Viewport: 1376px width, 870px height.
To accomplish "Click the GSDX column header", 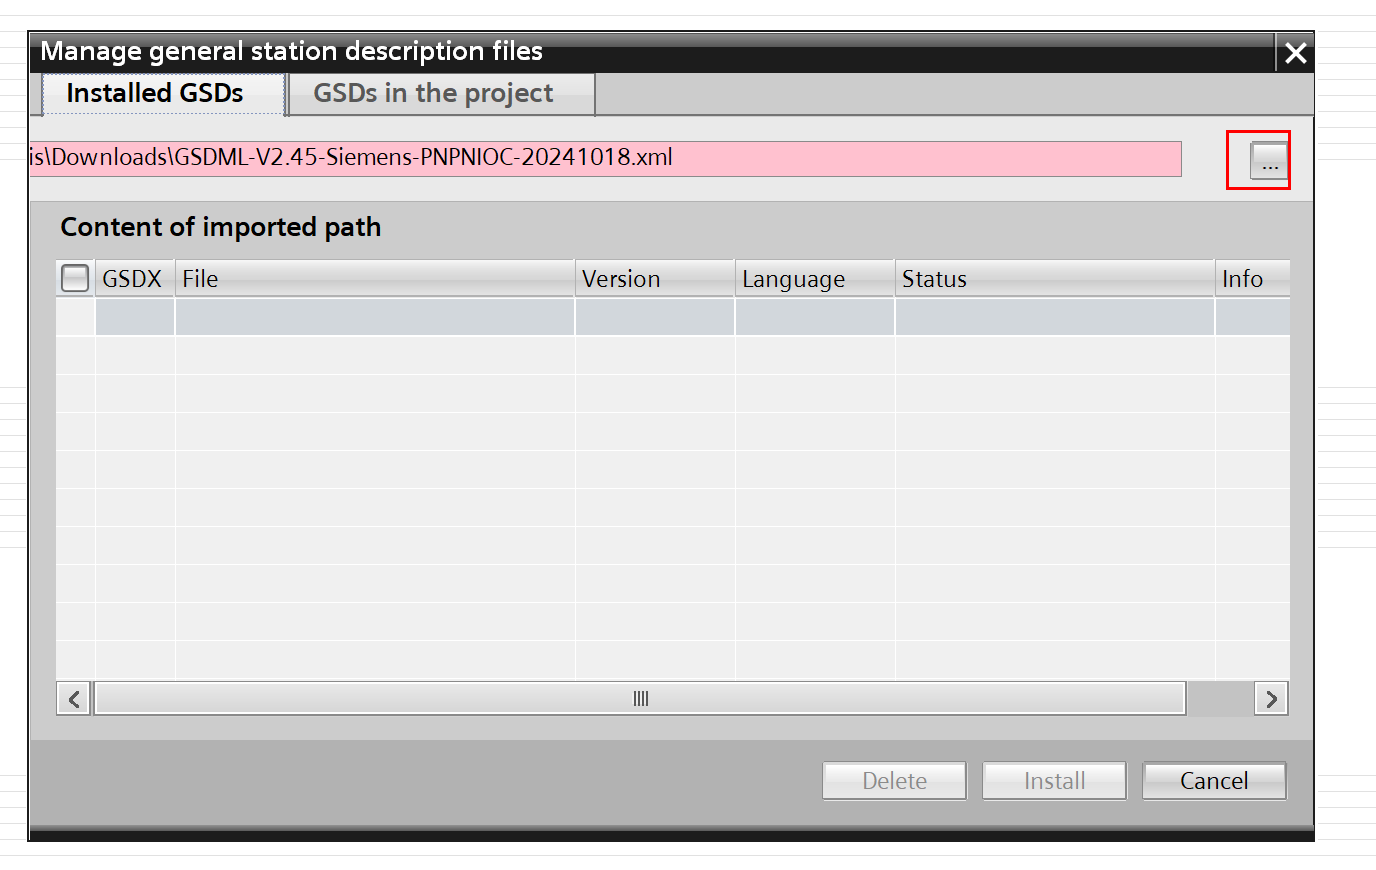I will click(133, 279).
